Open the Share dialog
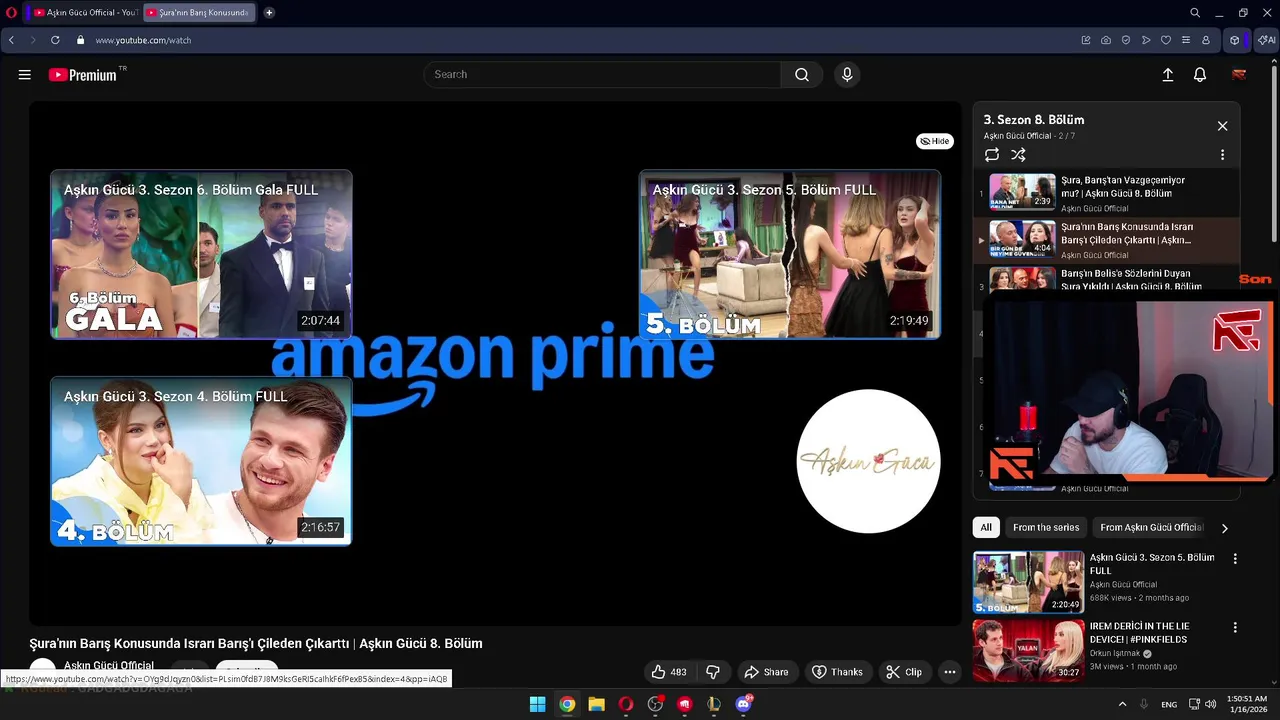The width and height of the screenshot is (1280, 720). [x=766, y=672]
